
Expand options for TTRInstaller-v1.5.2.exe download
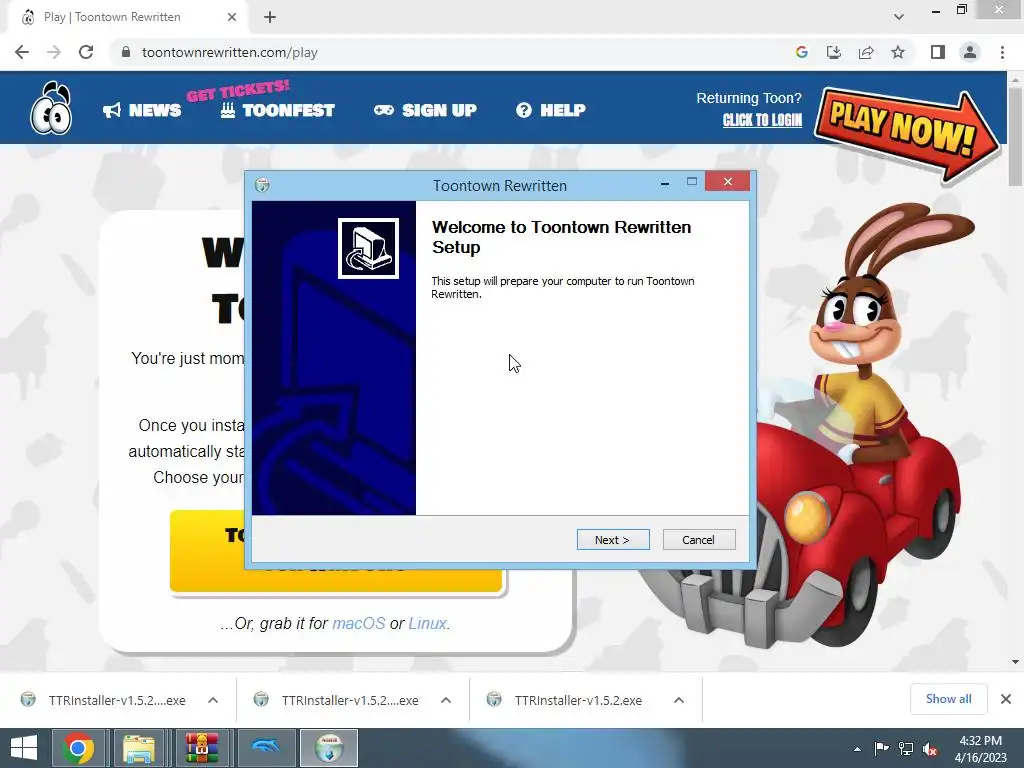[x=679, y=700]
